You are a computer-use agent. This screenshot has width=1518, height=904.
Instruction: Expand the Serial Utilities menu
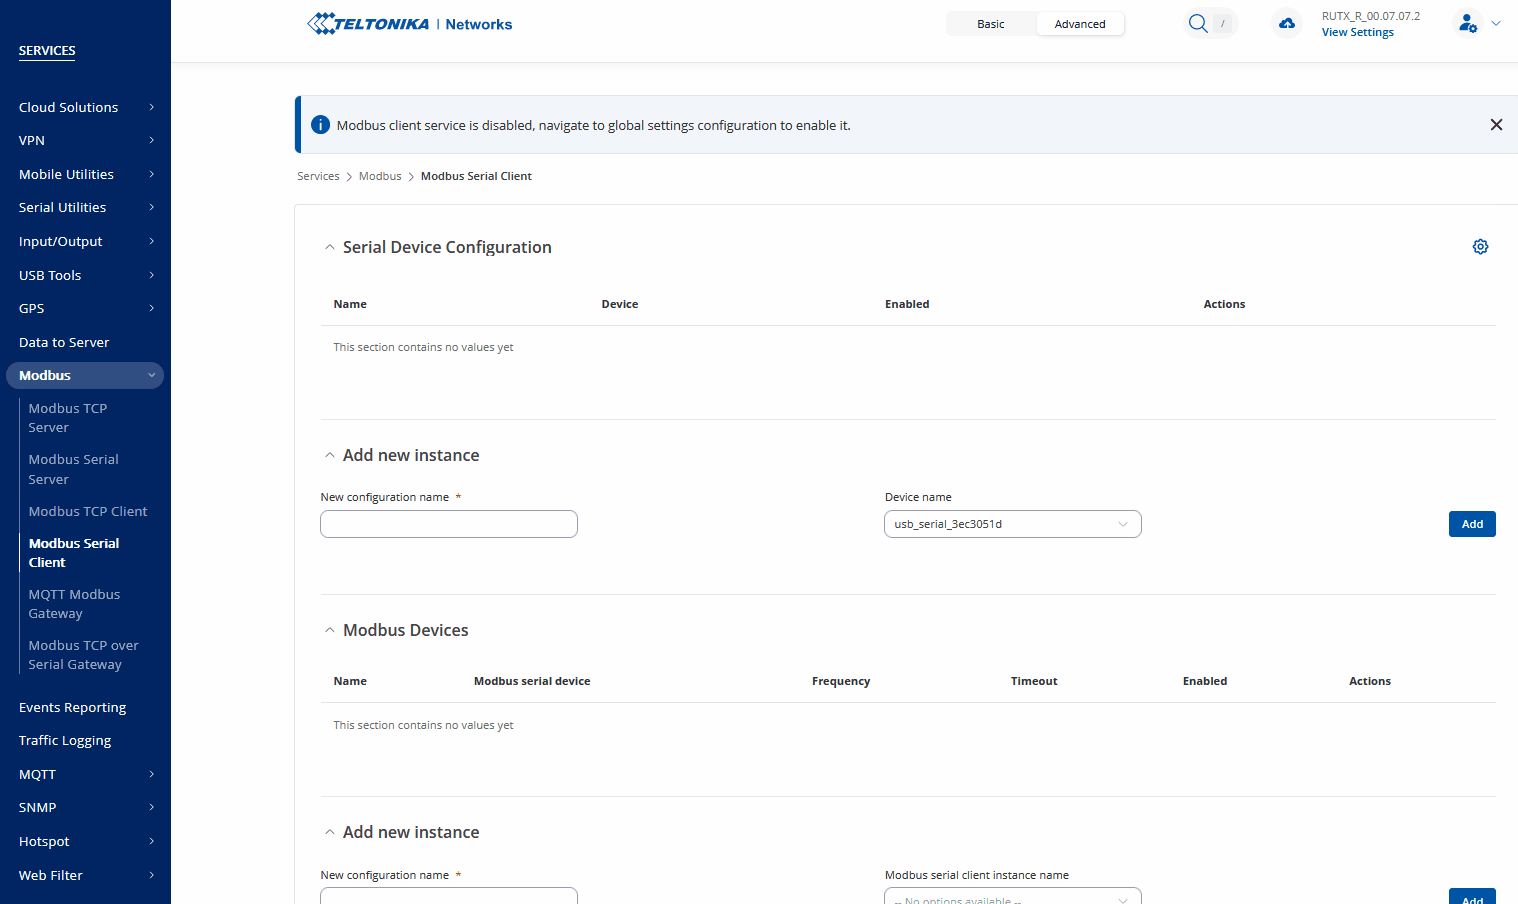pos(85,208)
